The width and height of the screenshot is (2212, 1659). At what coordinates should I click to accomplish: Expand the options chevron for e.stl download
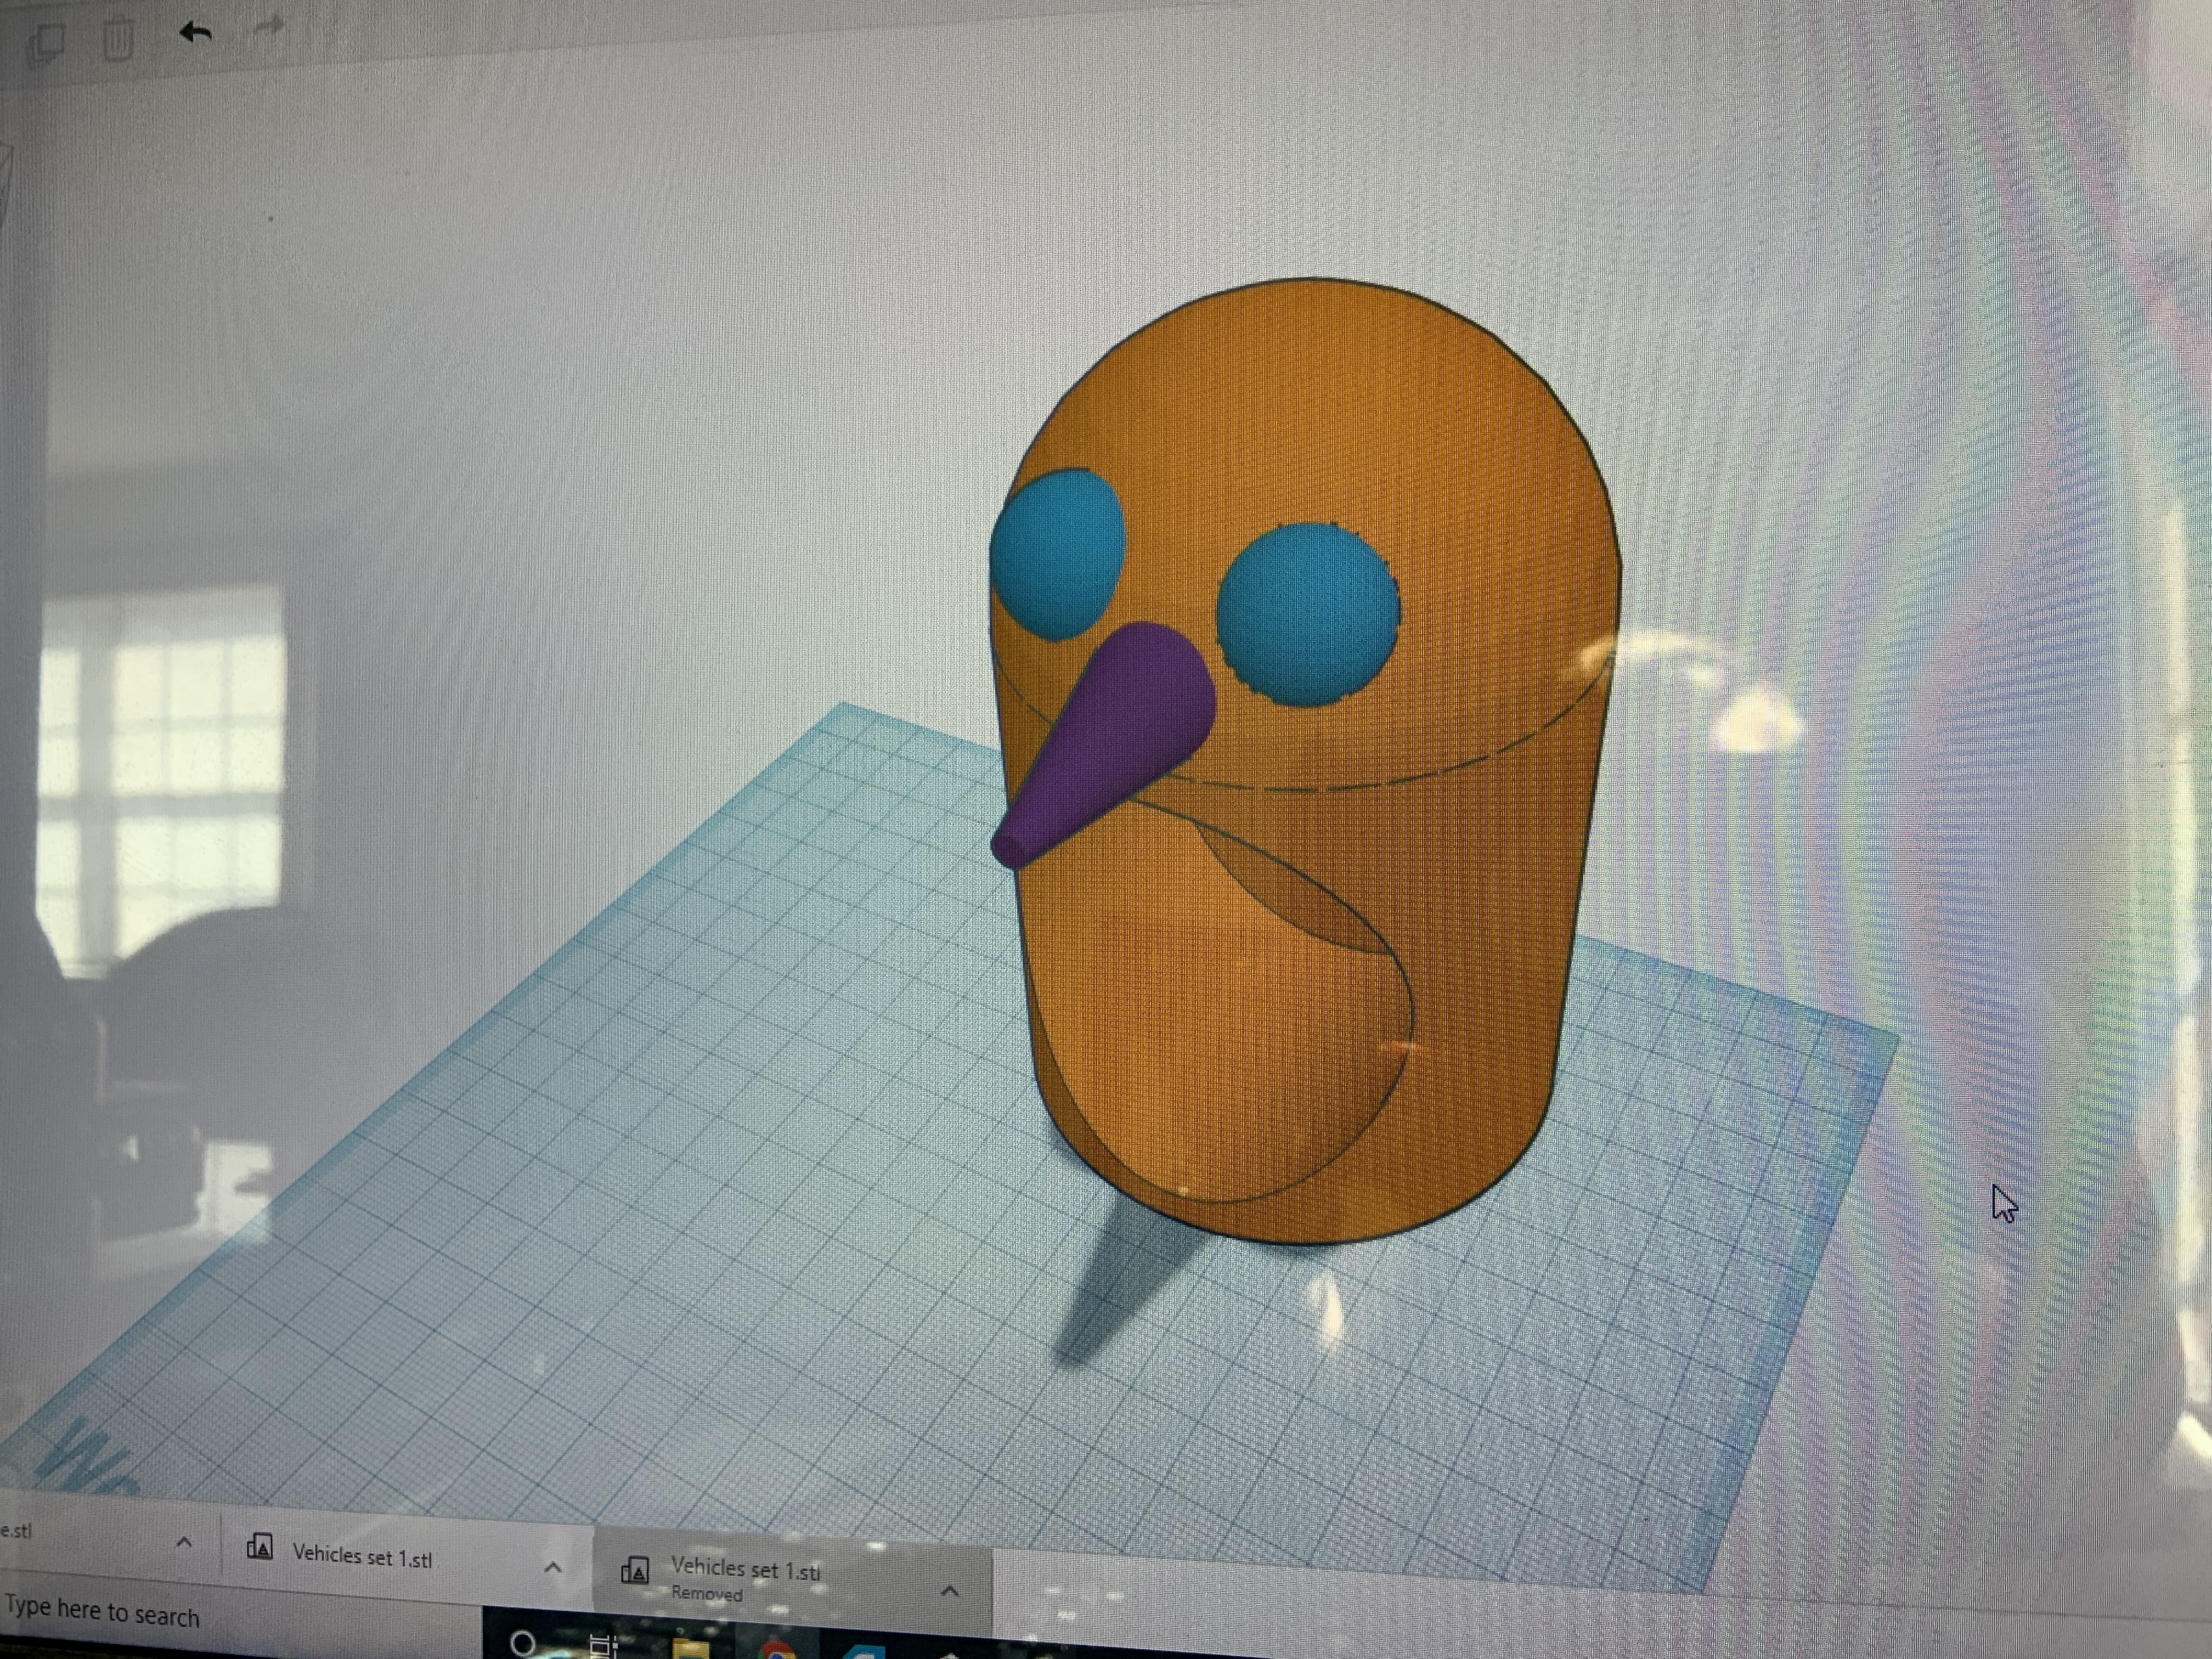point(184,1542)
